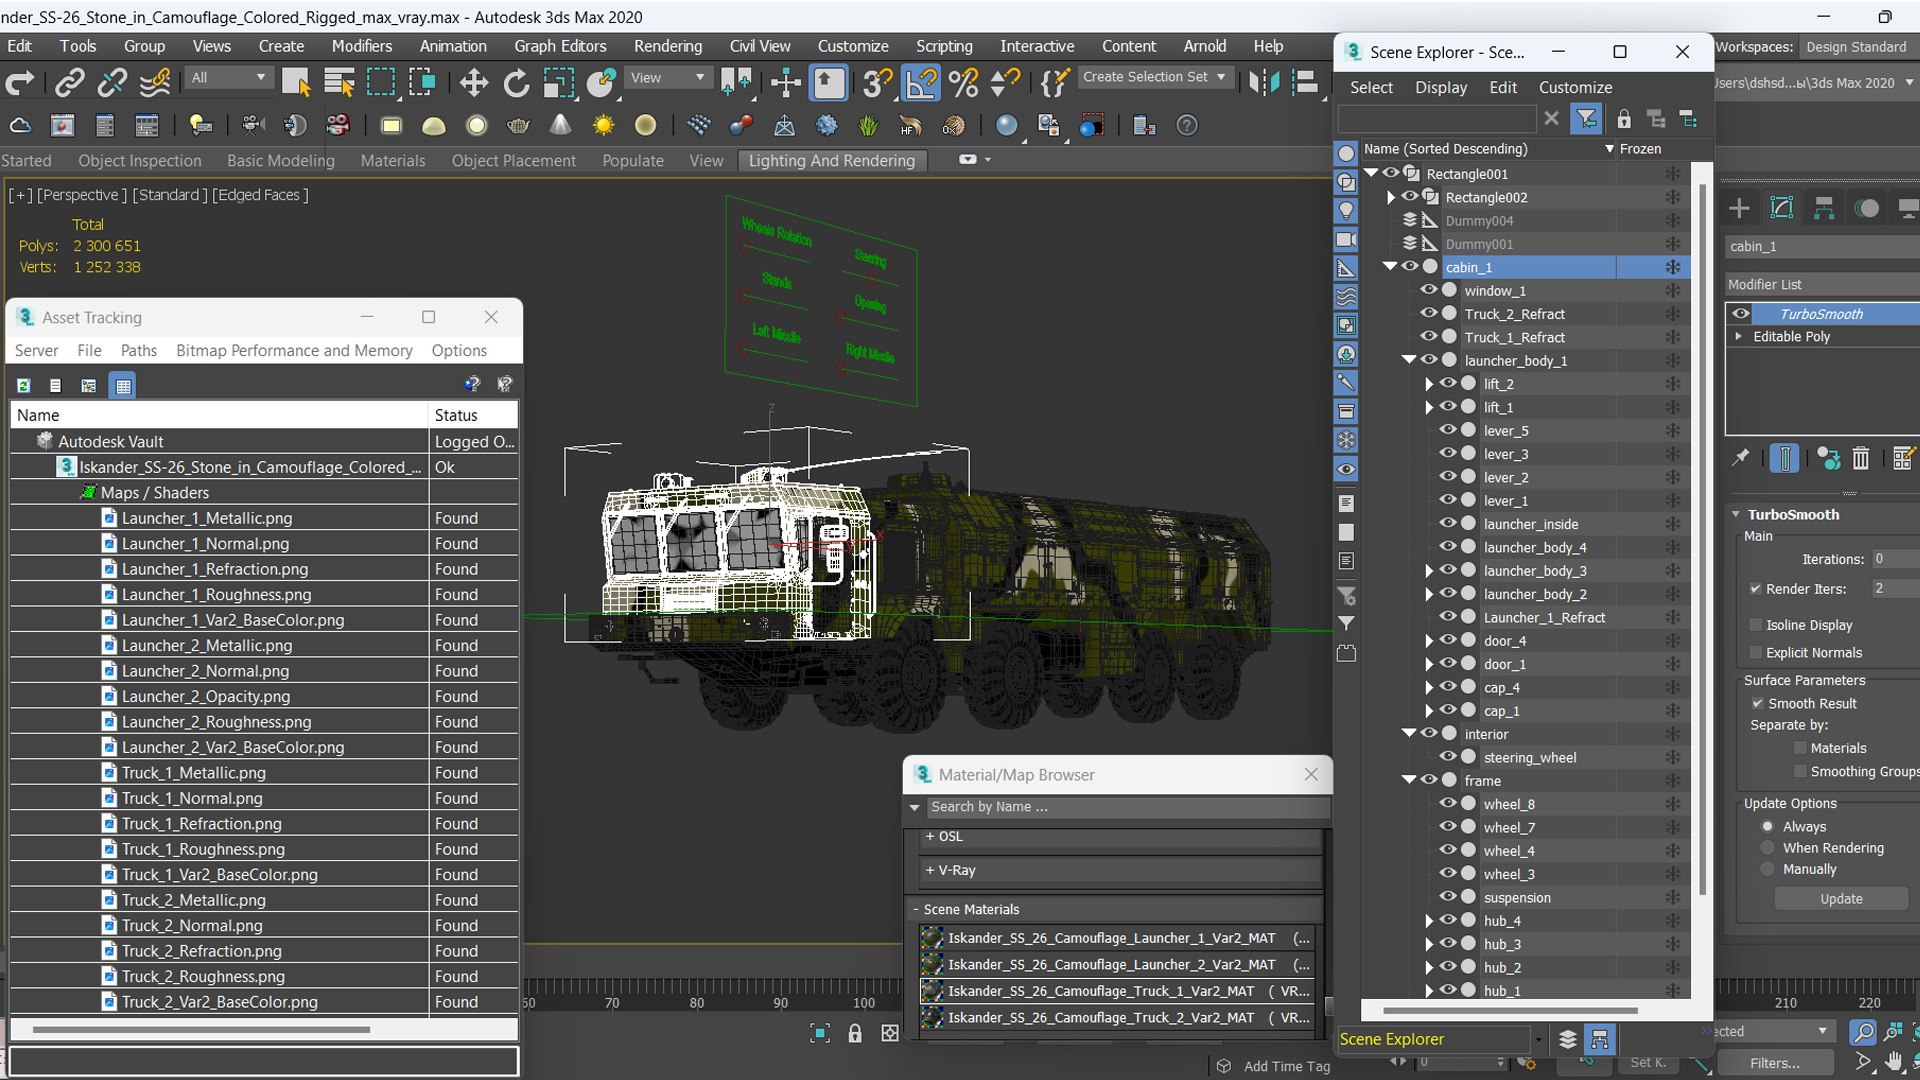Open the Hierarchy panel icon
The image size is (1920, 1080).
pyautogui.click(x=1824, y=208)
